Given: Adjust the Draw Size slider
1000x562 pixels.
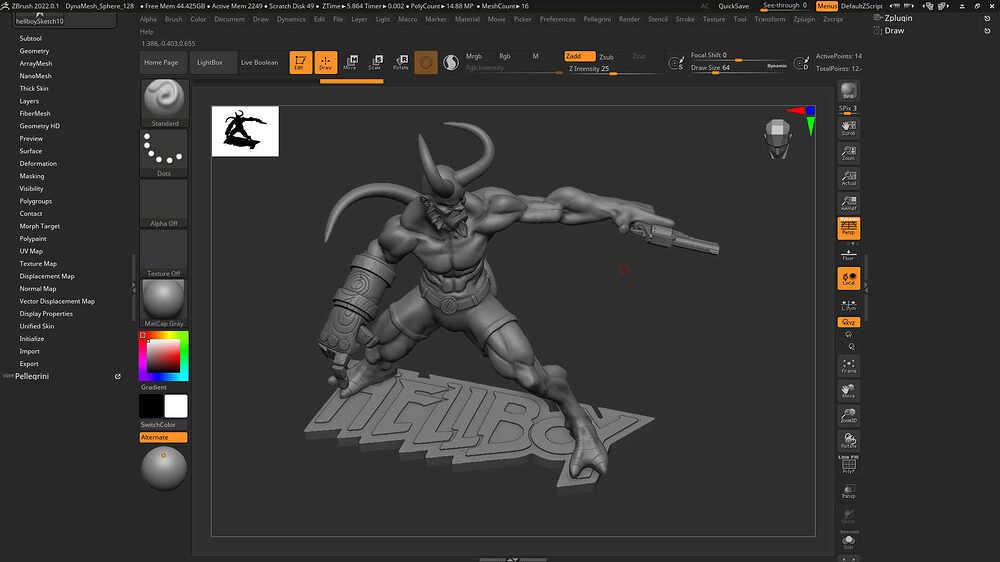Looking at the screenshot, I should [739, 68].
